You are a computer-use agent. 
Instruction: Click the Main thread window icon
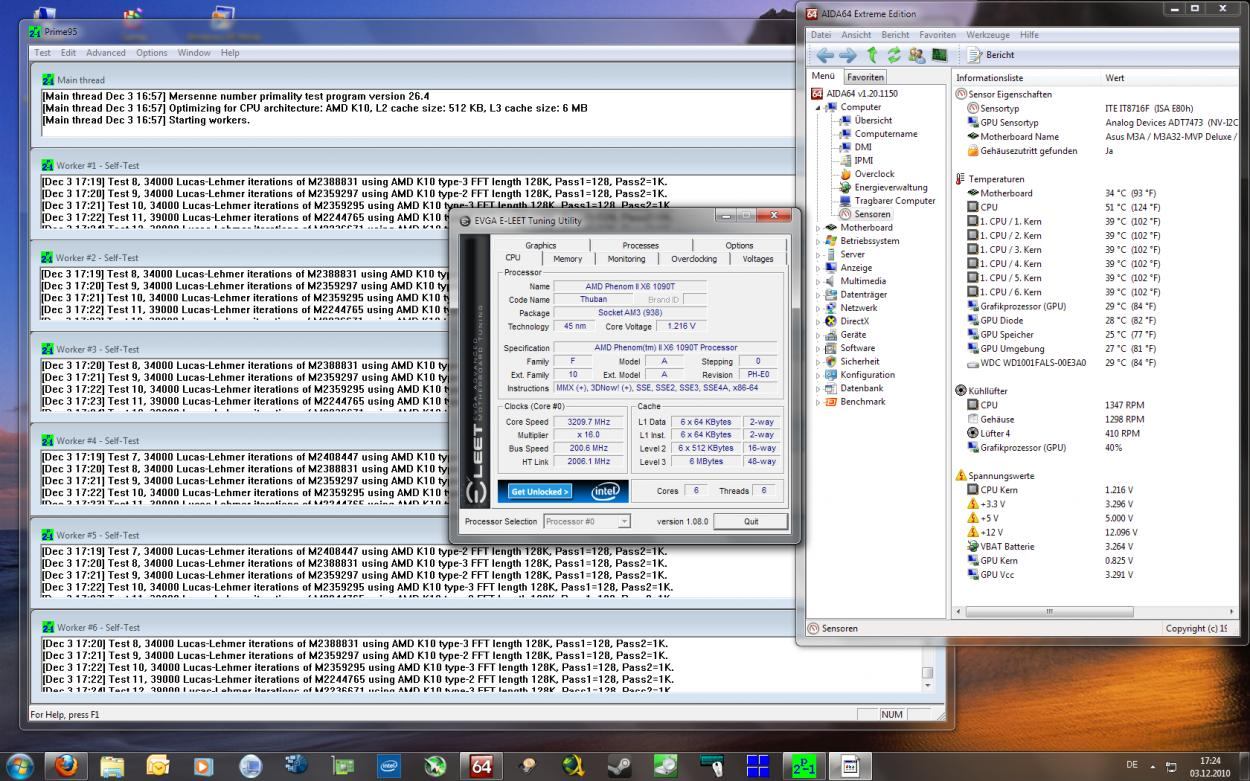coord(48,80)
